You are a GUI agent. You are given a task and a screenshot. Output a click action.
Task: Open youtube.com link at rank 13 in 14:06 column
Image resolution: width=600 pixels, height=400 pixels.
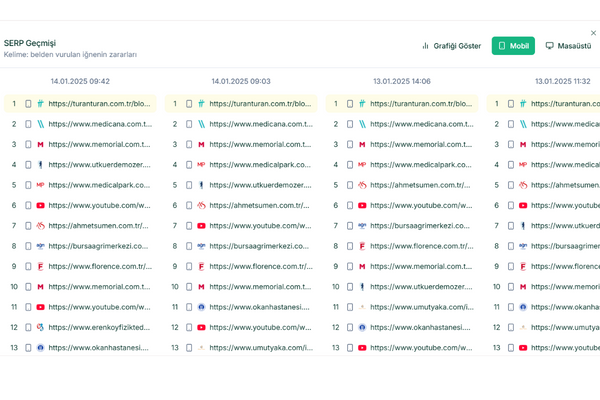(421, 348)
